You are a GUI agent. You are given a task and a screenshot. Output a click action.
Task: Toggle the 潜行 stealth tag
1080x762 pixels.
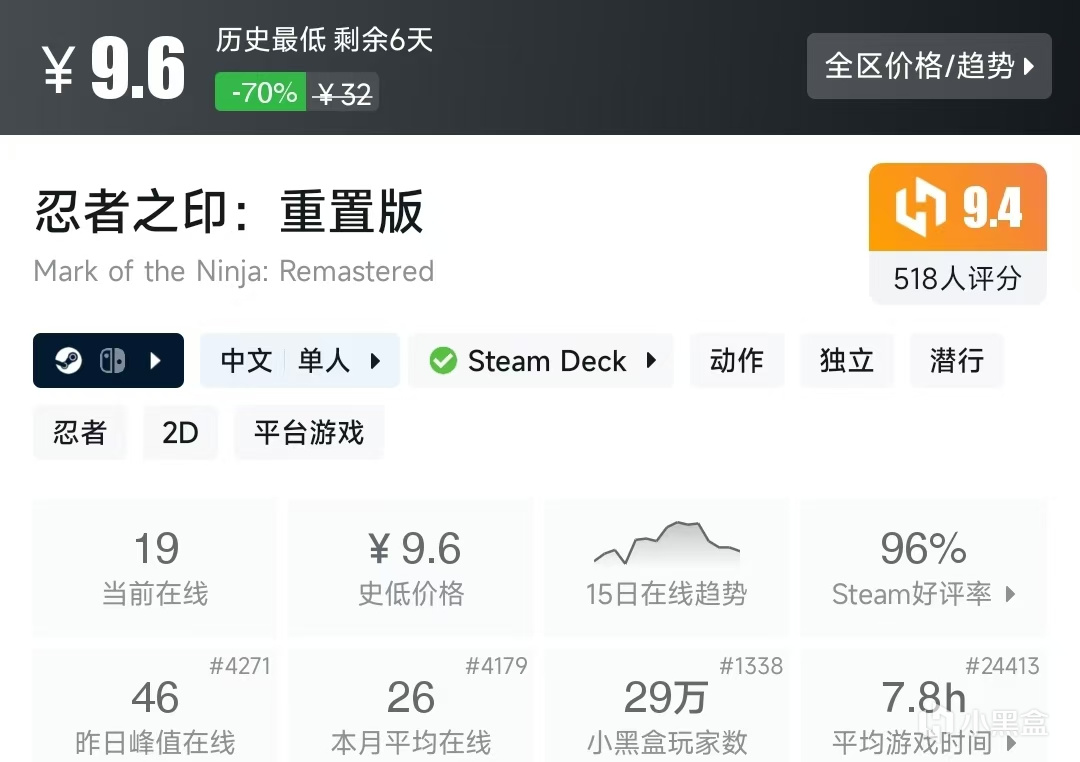tap(956, 361)
